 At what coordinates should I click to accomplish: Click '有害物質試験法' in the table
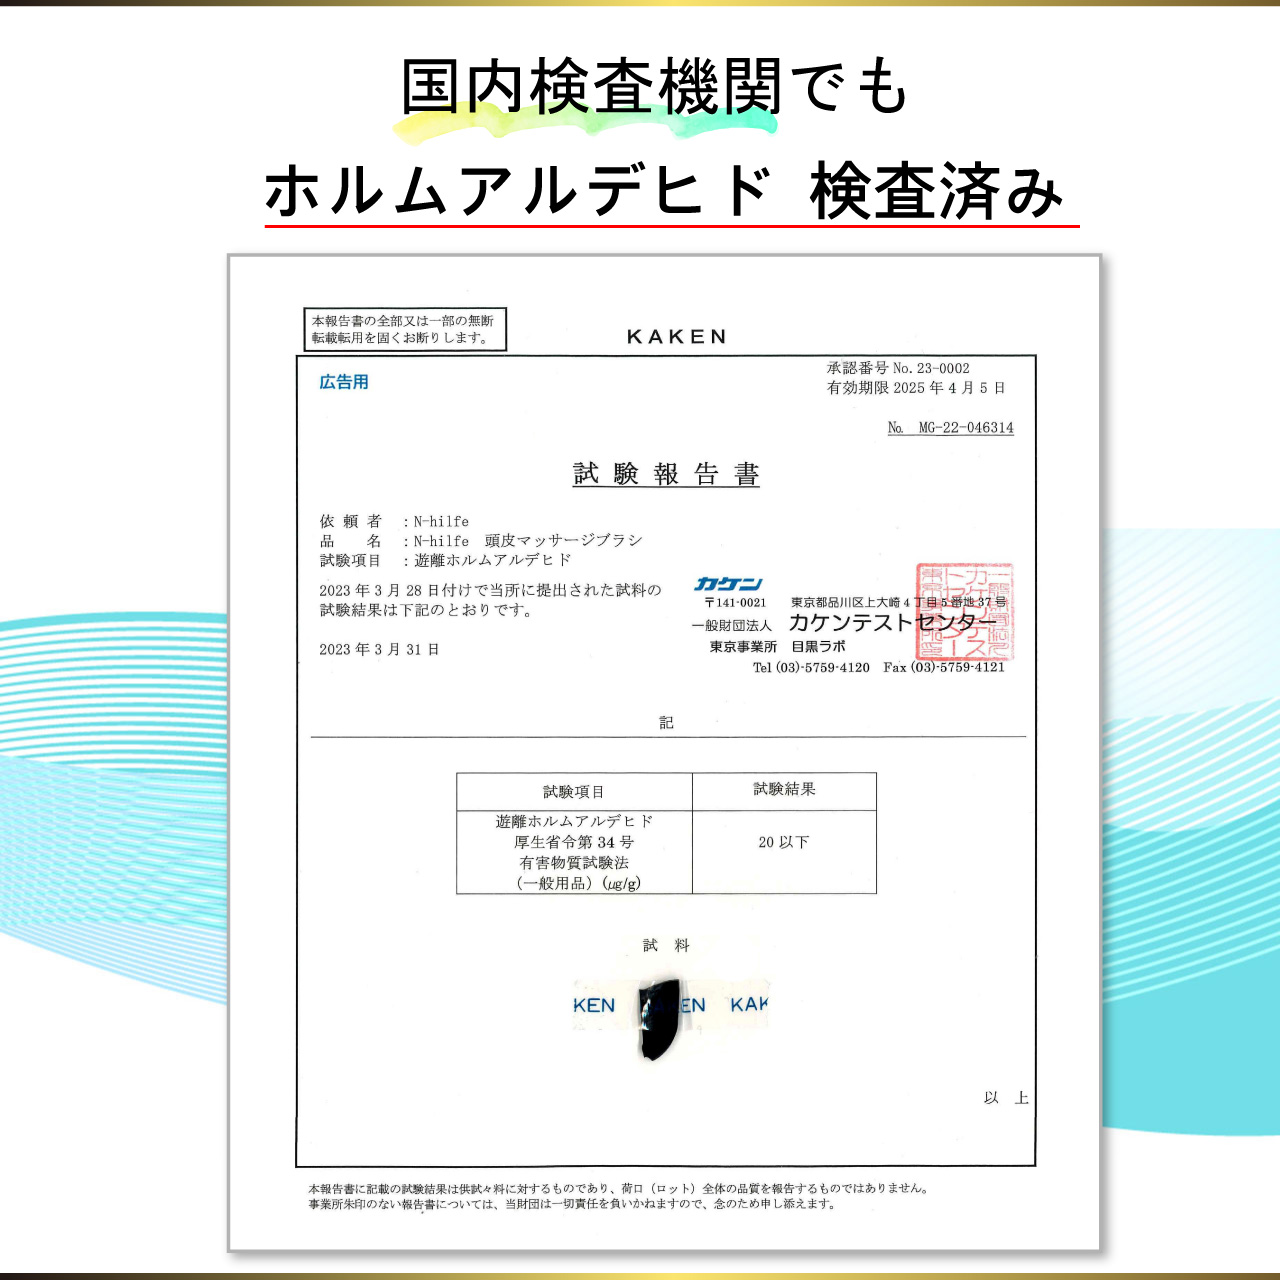574,862
